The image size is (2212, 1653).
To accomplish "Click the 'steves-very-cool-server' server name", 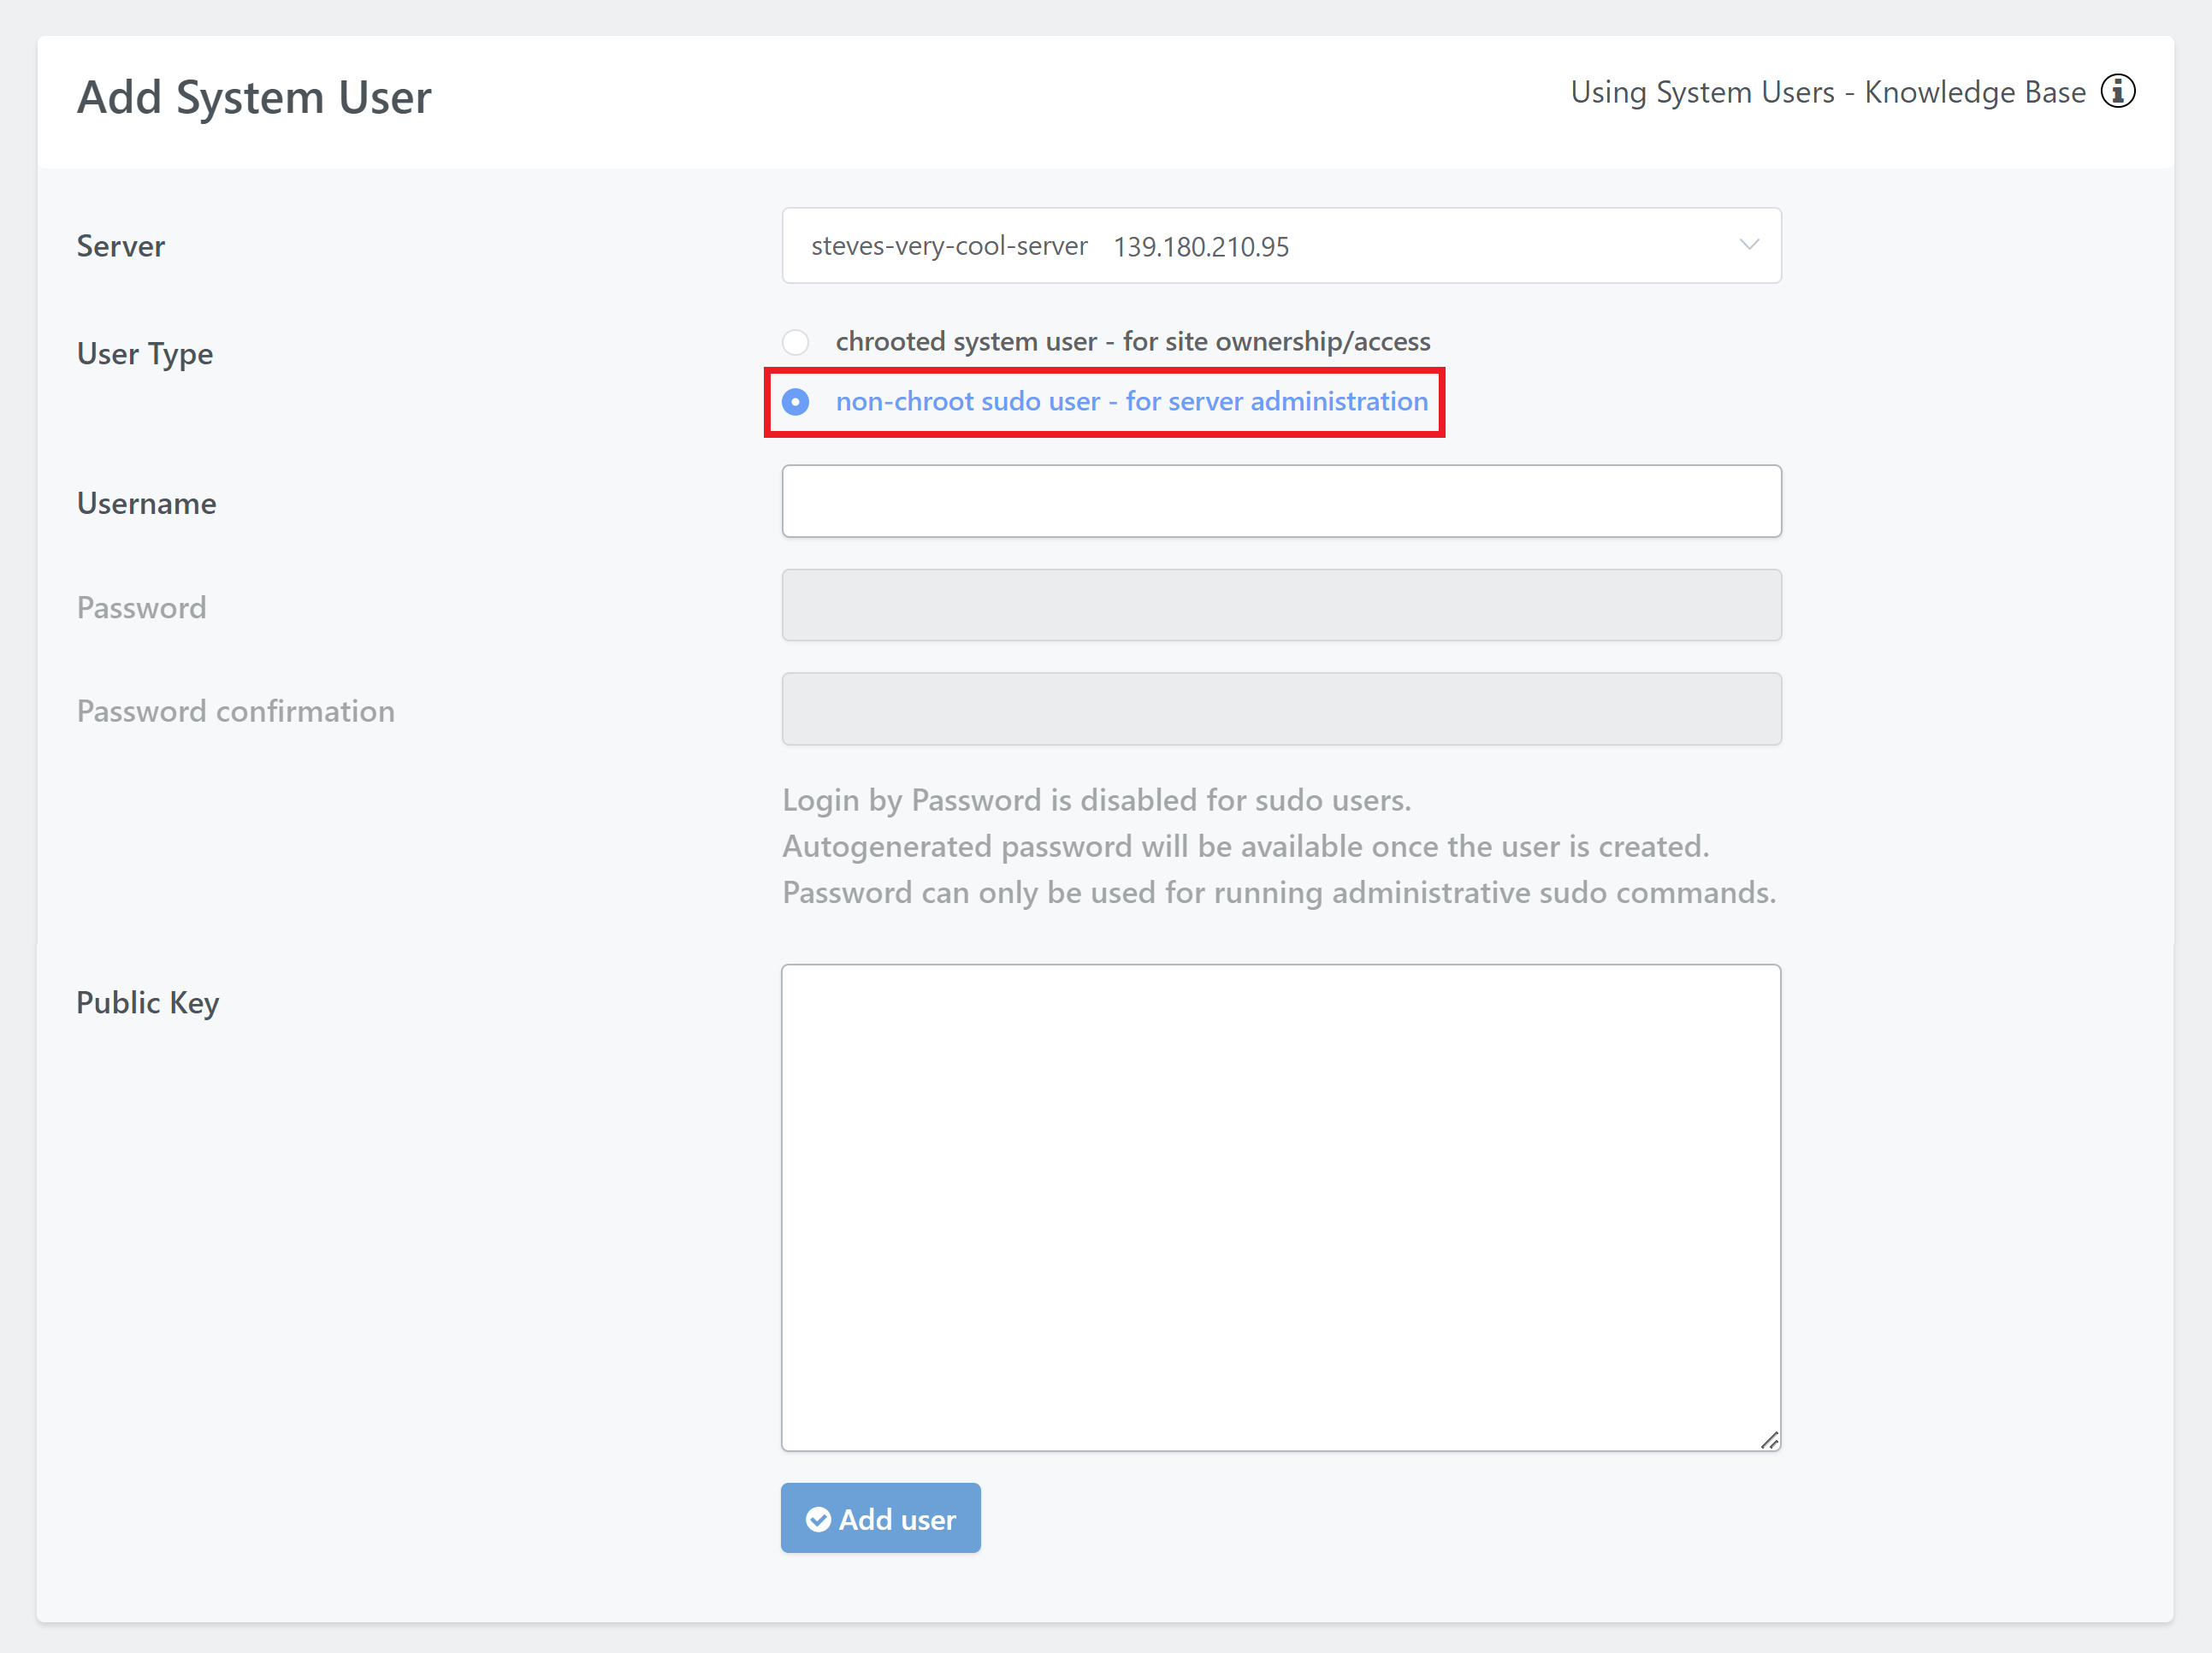I will coord(949,246).
